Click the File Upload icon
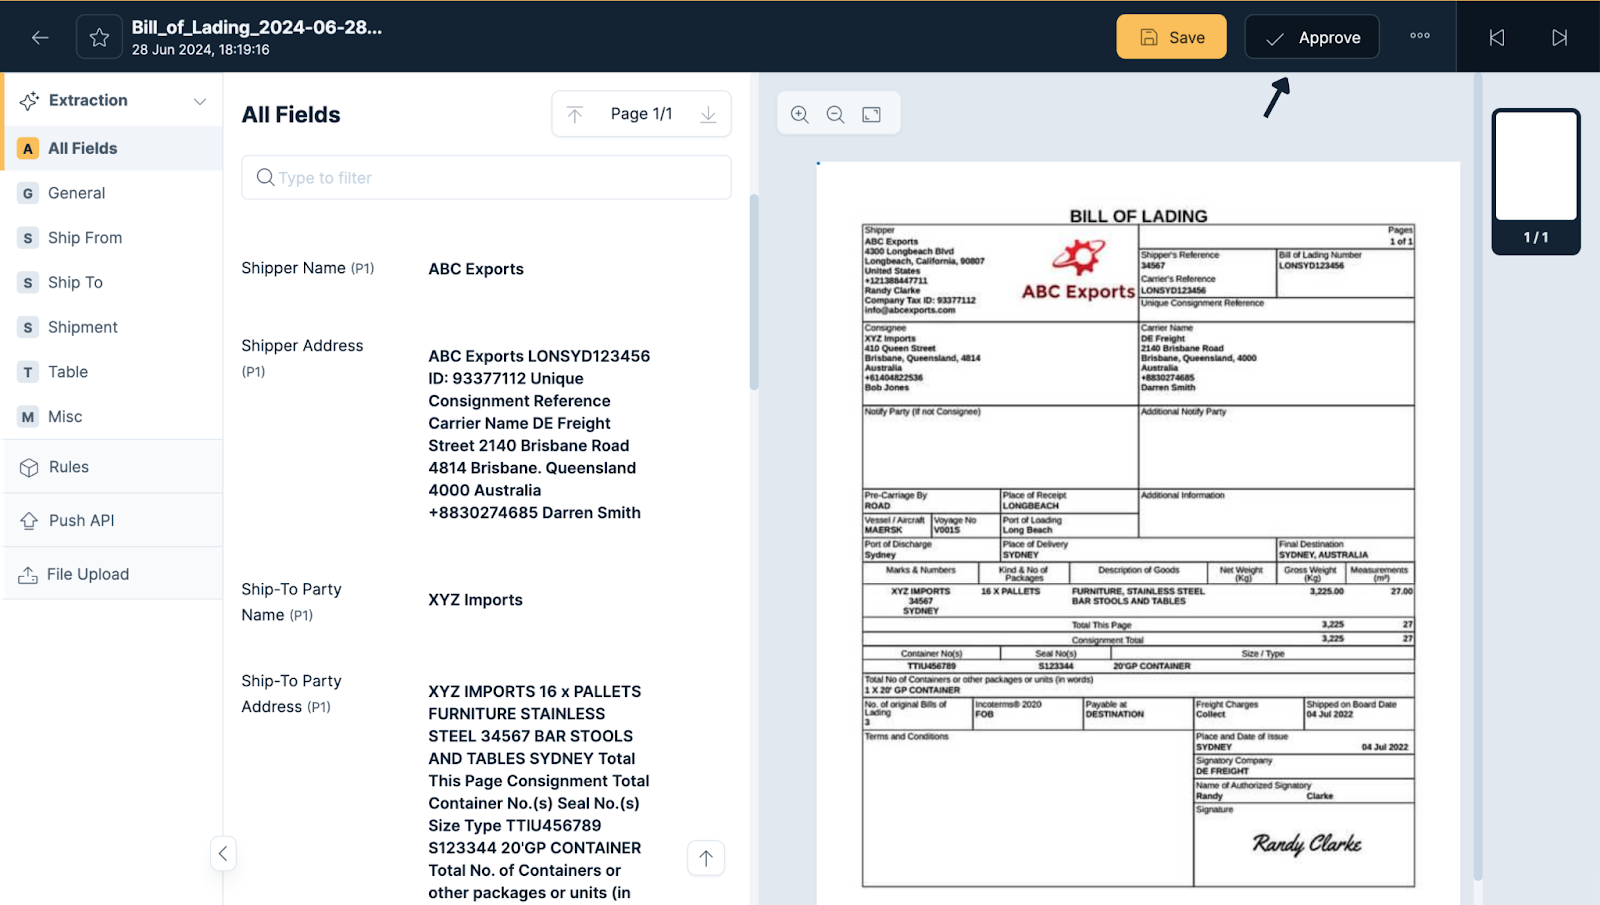Screen dimensions: 1600x905 pyautogui.click(x=28, y=574)
